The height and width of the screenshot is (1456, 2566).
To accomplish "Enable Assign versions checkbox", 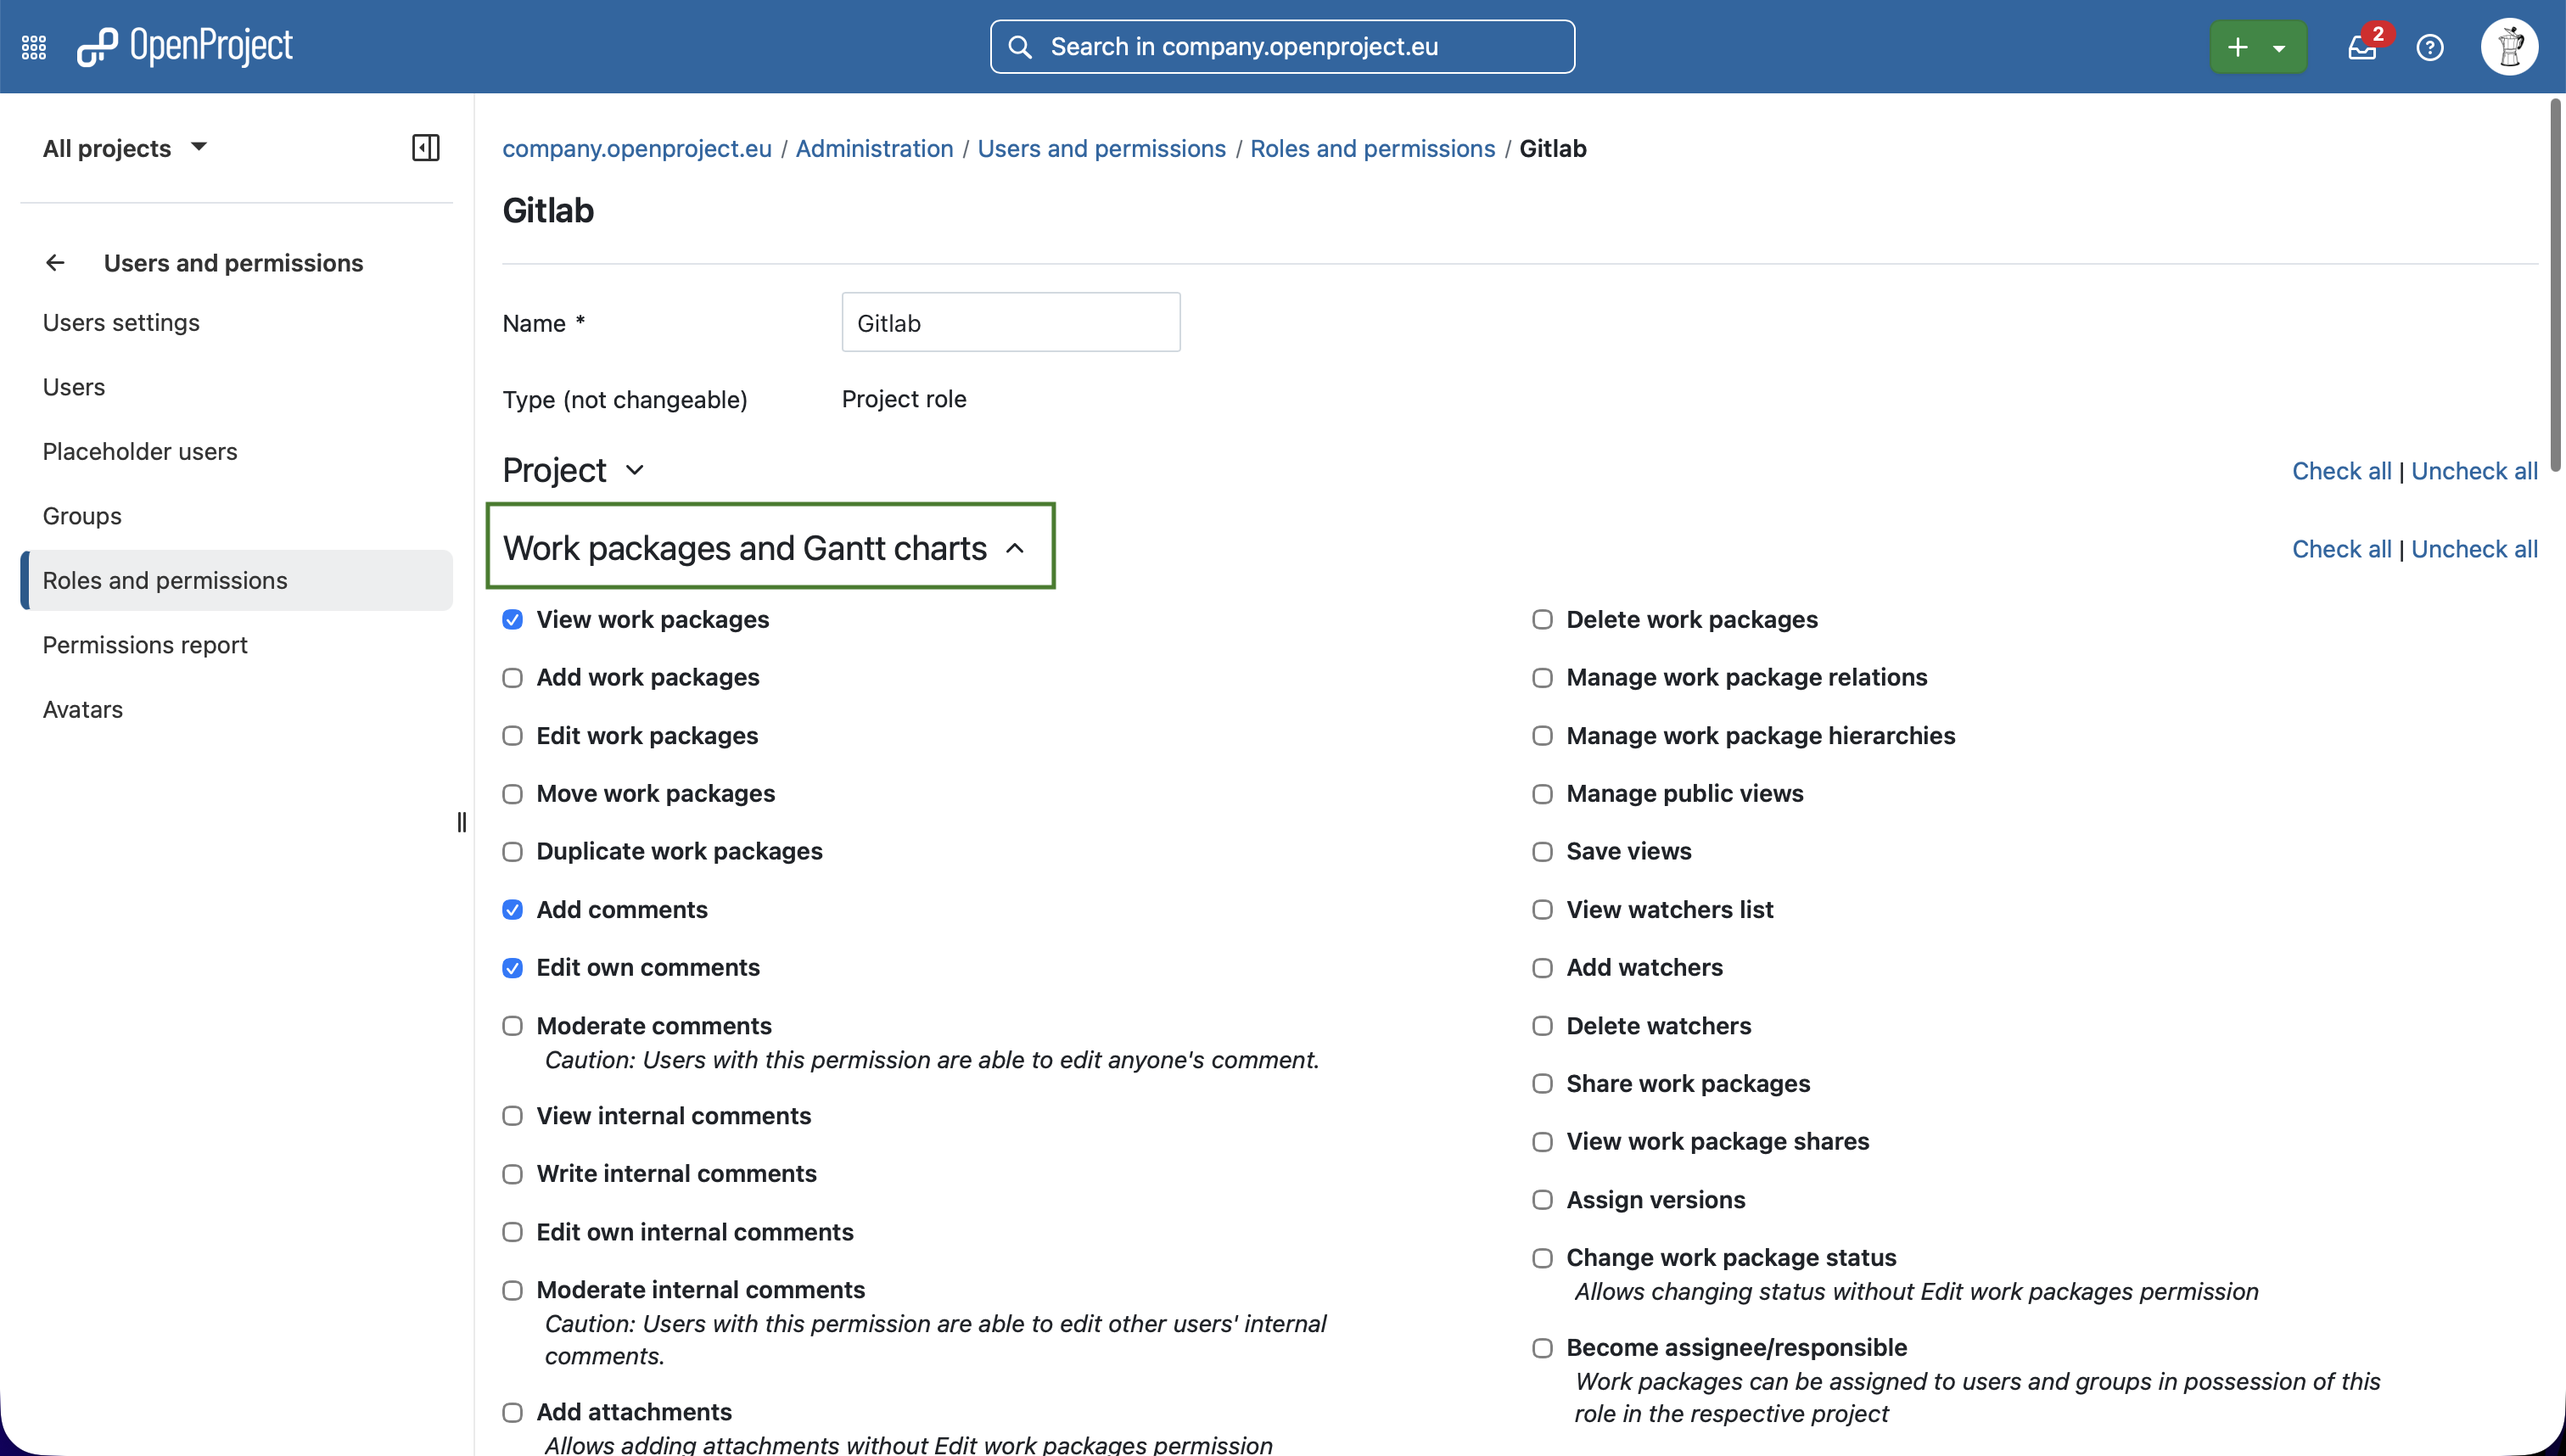I will tap(1542, 1200).
